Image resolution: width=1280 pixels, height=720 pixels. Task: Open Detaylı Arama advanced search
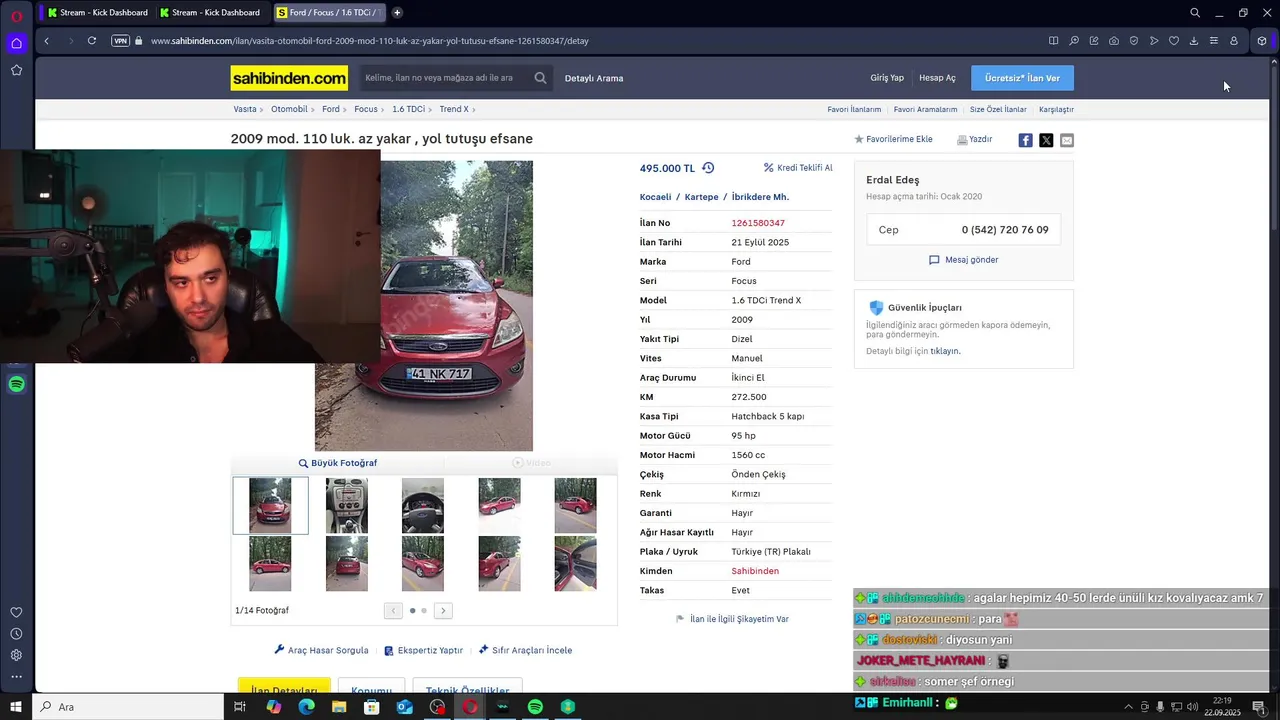pos(594,78)
